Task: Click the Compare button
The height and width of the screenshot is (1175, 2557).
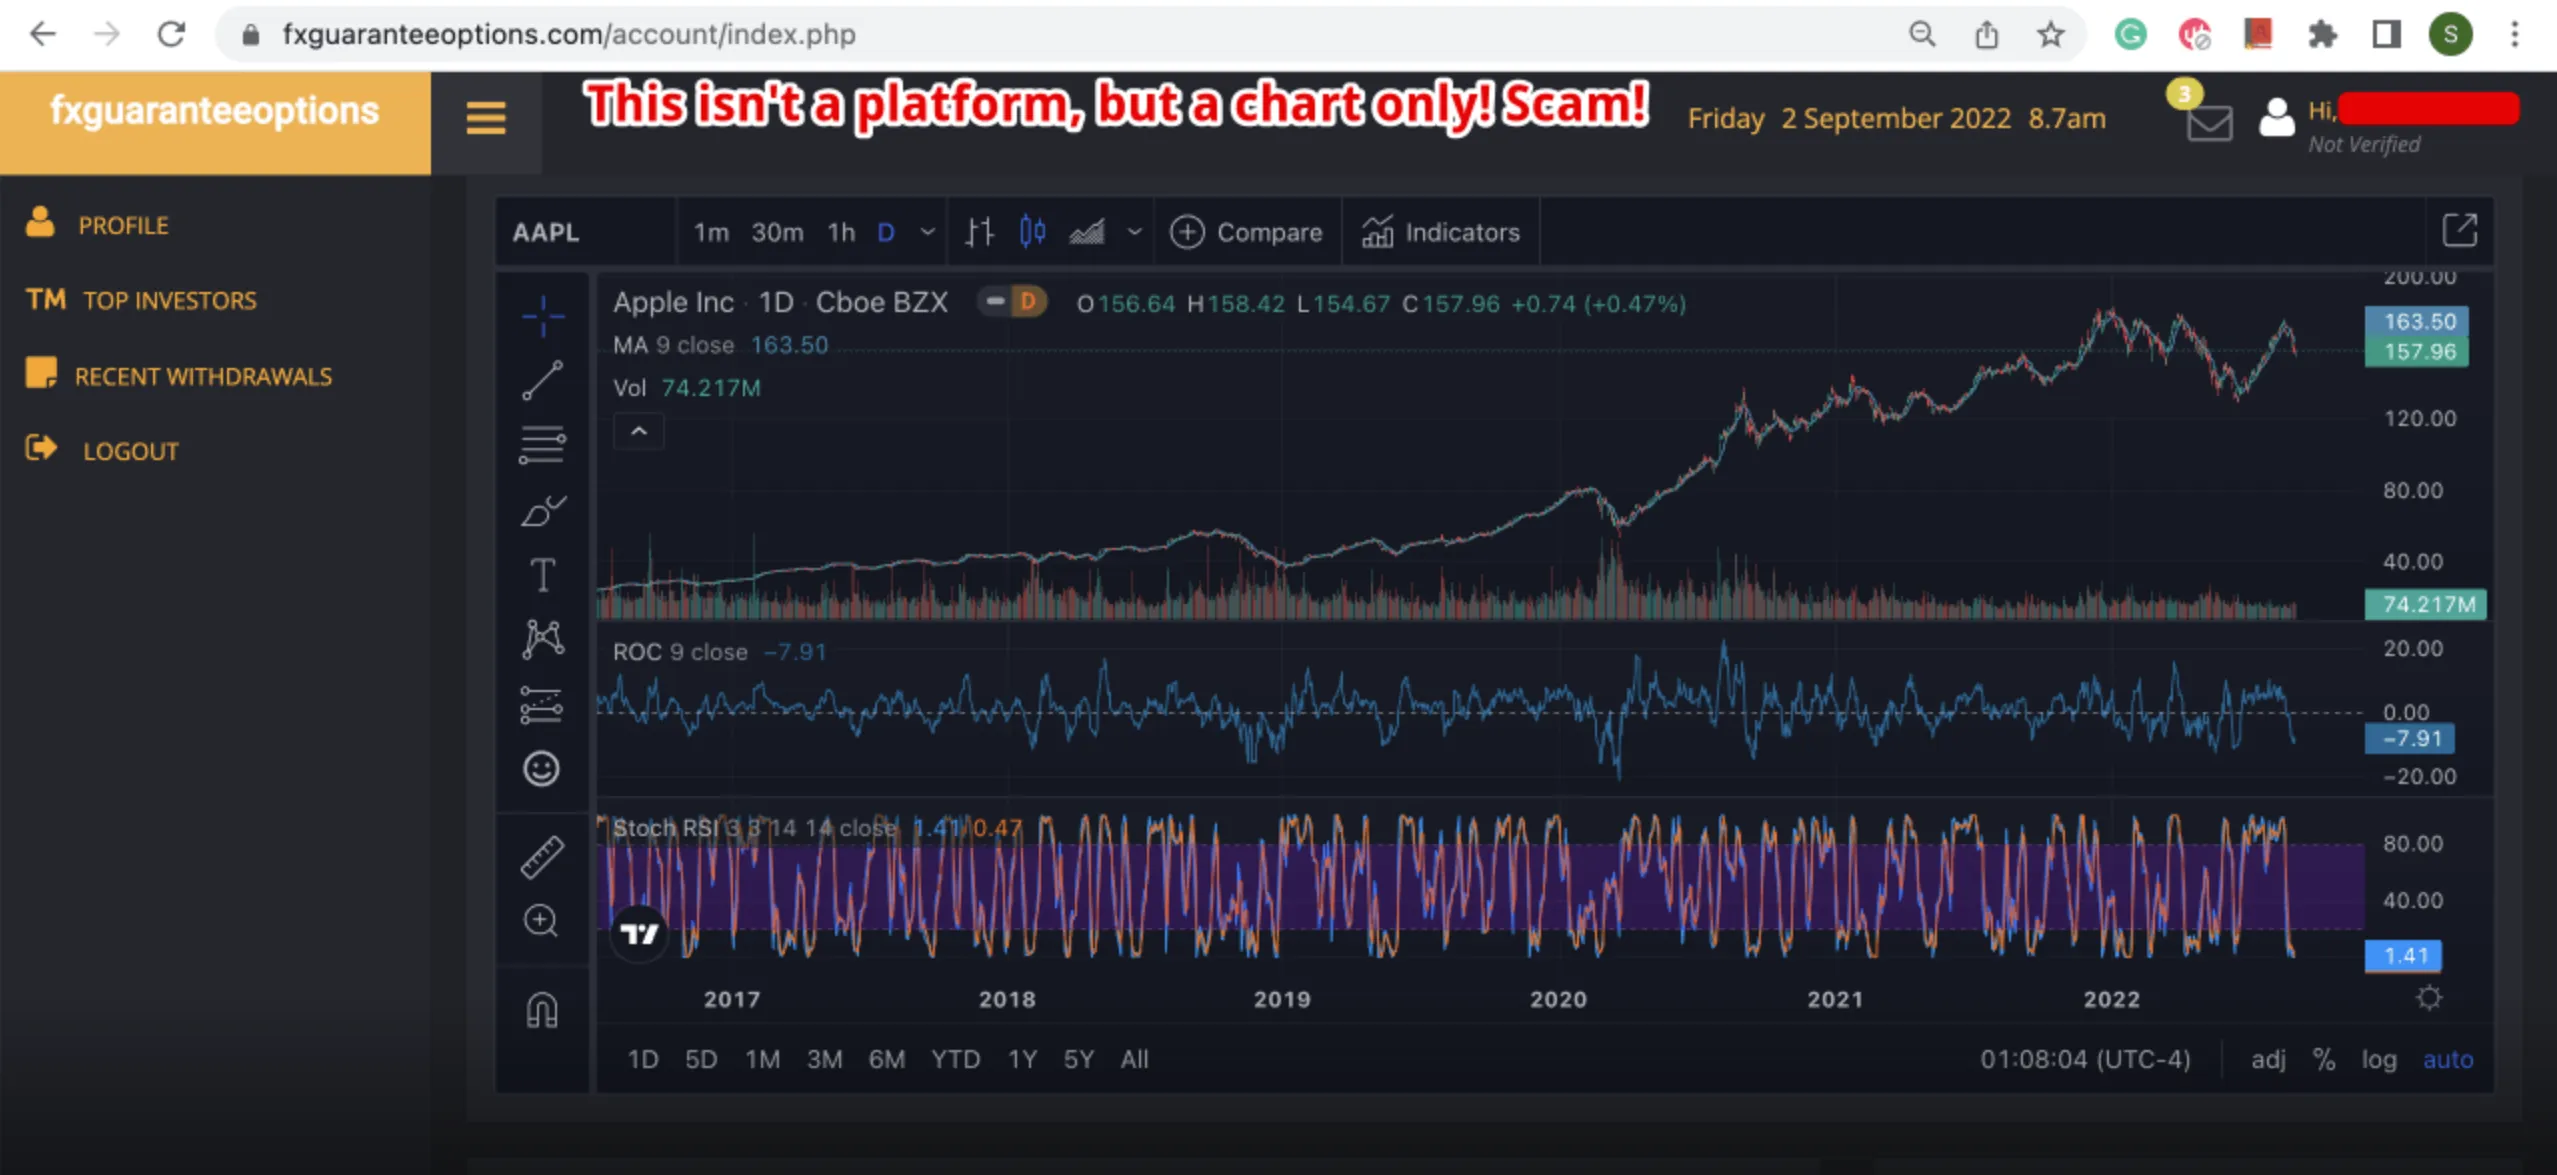Action: tap(1246, 232)
